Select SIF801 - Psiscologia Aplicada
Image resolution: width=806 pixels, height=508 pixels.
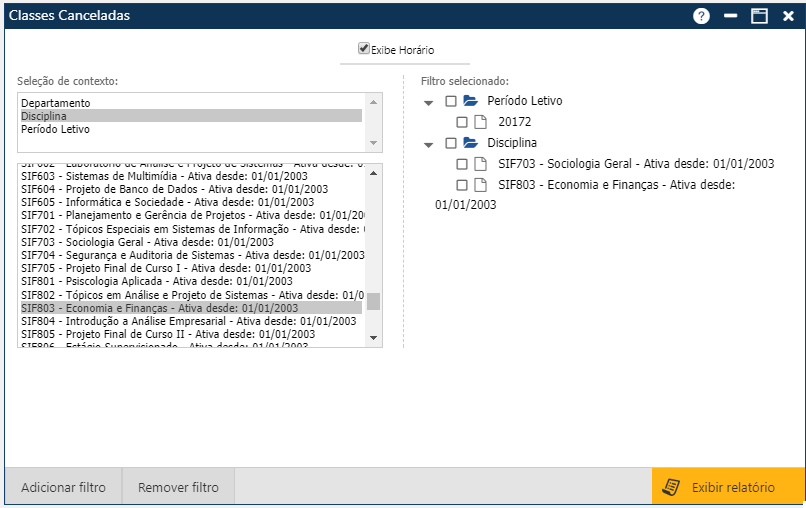coord(191,281)
